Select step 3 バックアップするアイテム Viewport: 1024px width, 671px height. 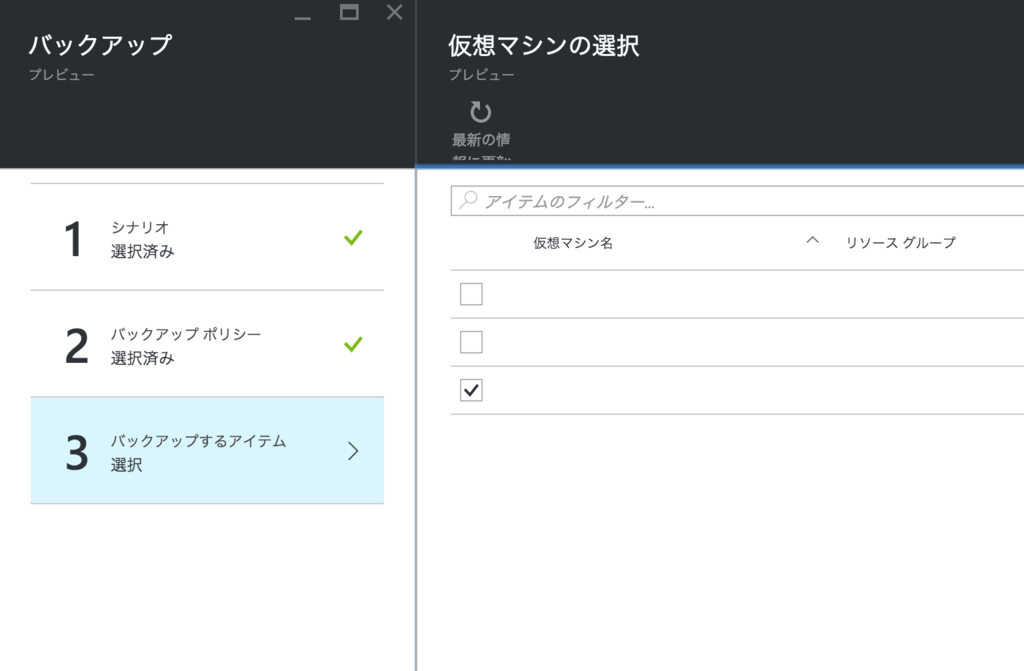tap(207, 450)
